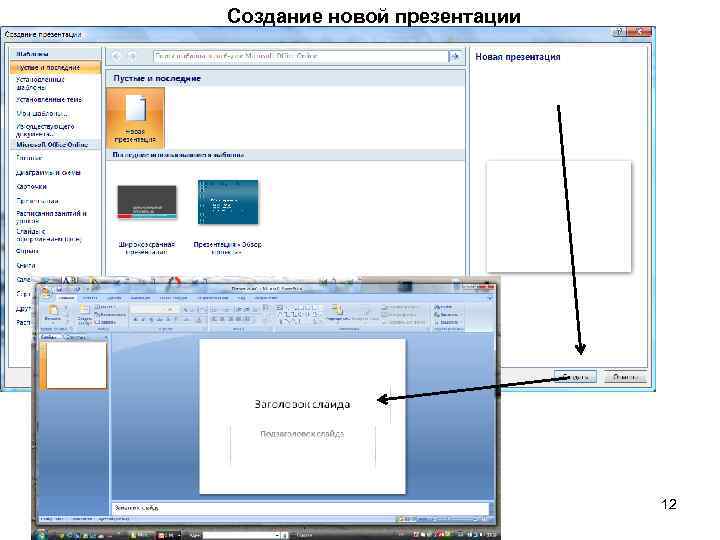720x540 pixels.
Task: Click the Microsoft Office Online search field
Action: [x=301, y=56]
